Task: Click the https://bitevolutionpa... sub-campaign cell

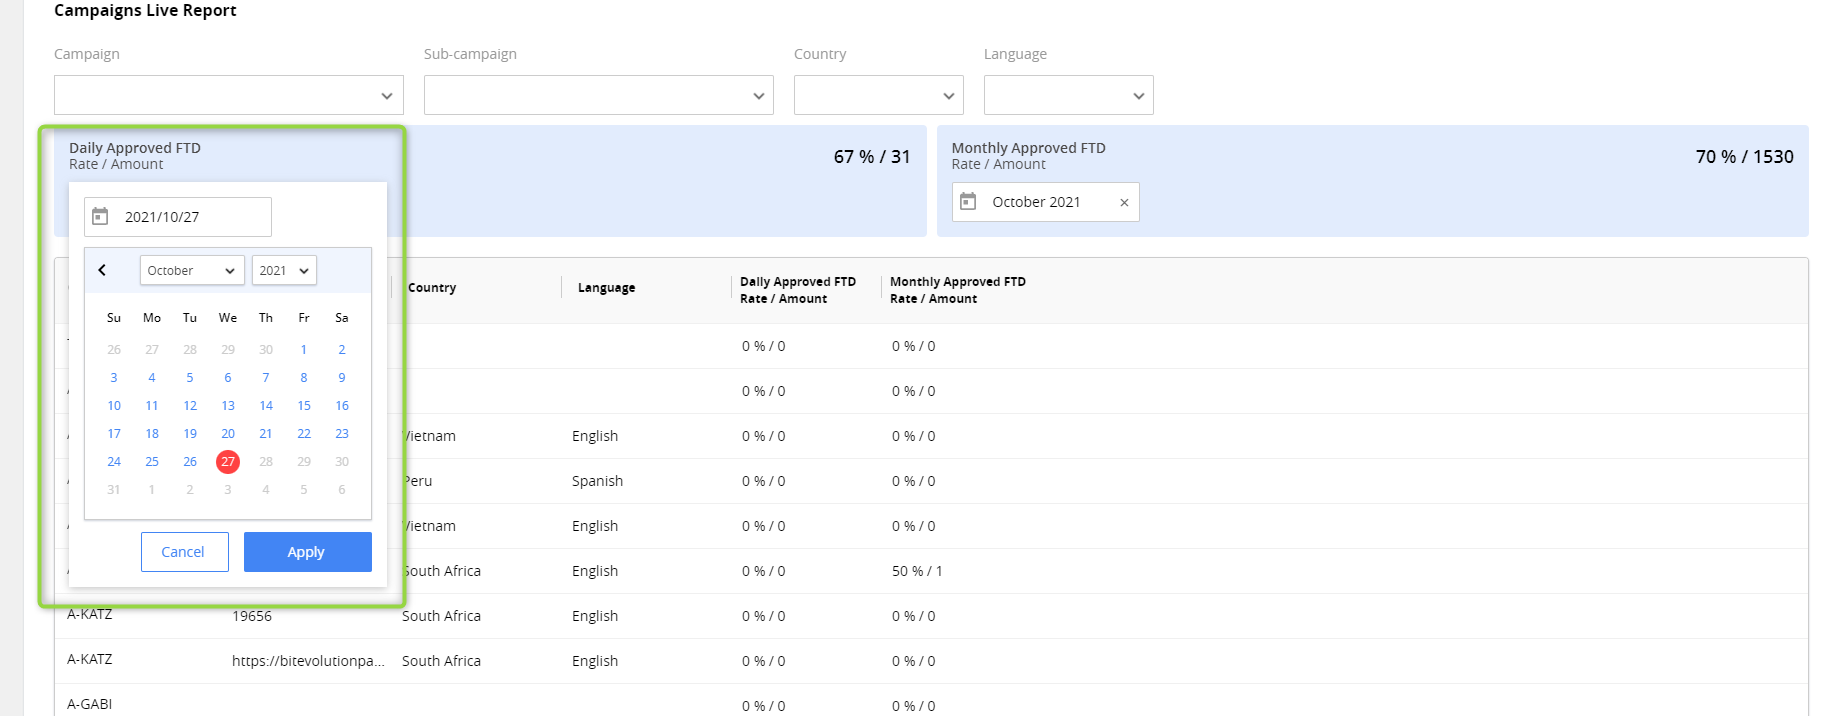Action: (x=308, y=661)
